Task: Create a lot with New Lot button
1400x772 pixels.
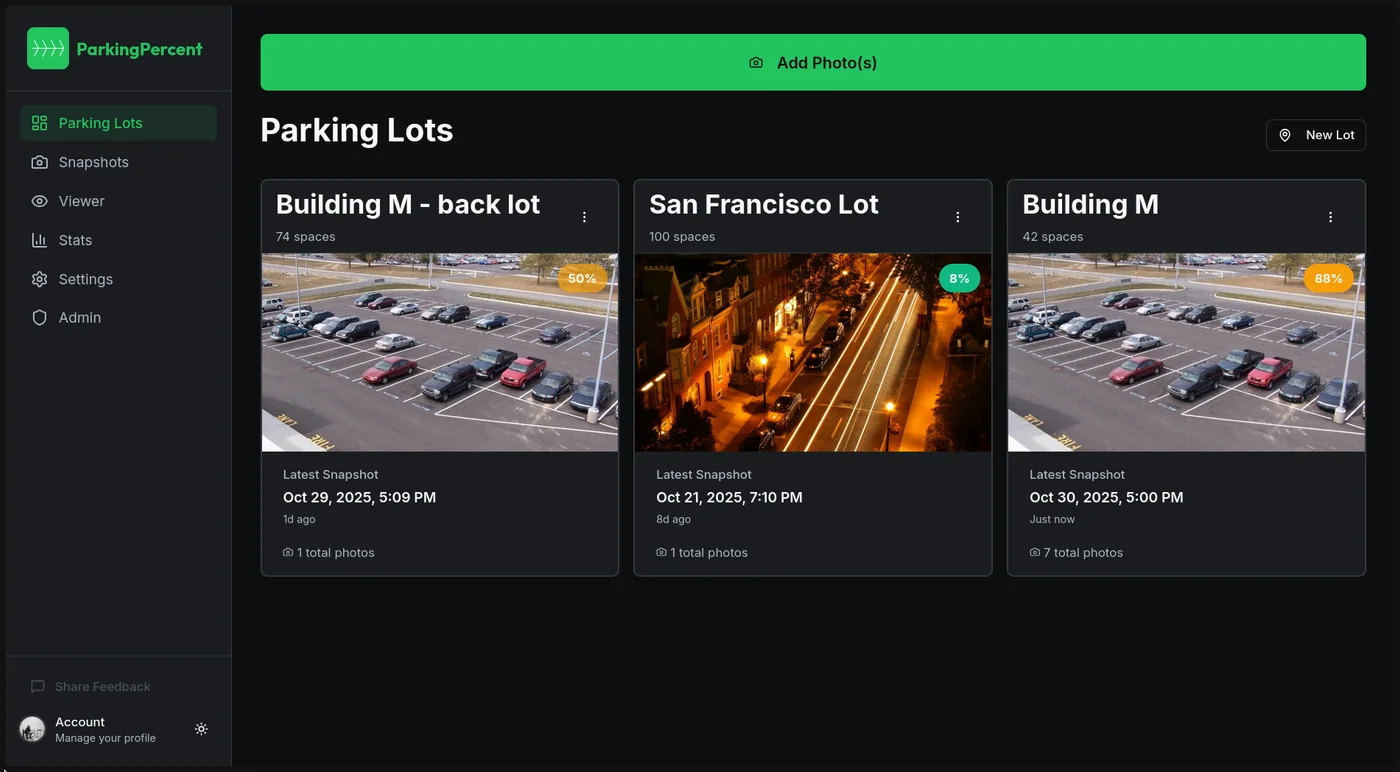Action: click(x=1316, y=135)
